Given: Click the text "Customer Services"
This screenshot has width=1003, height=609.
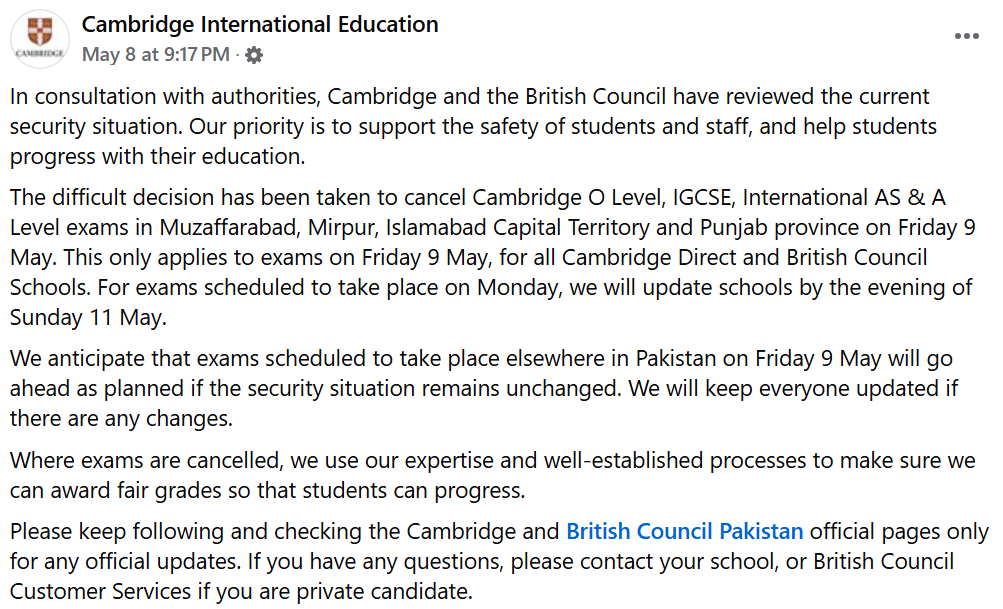Looking at the screenshot, I should click(x=100, y=592).
